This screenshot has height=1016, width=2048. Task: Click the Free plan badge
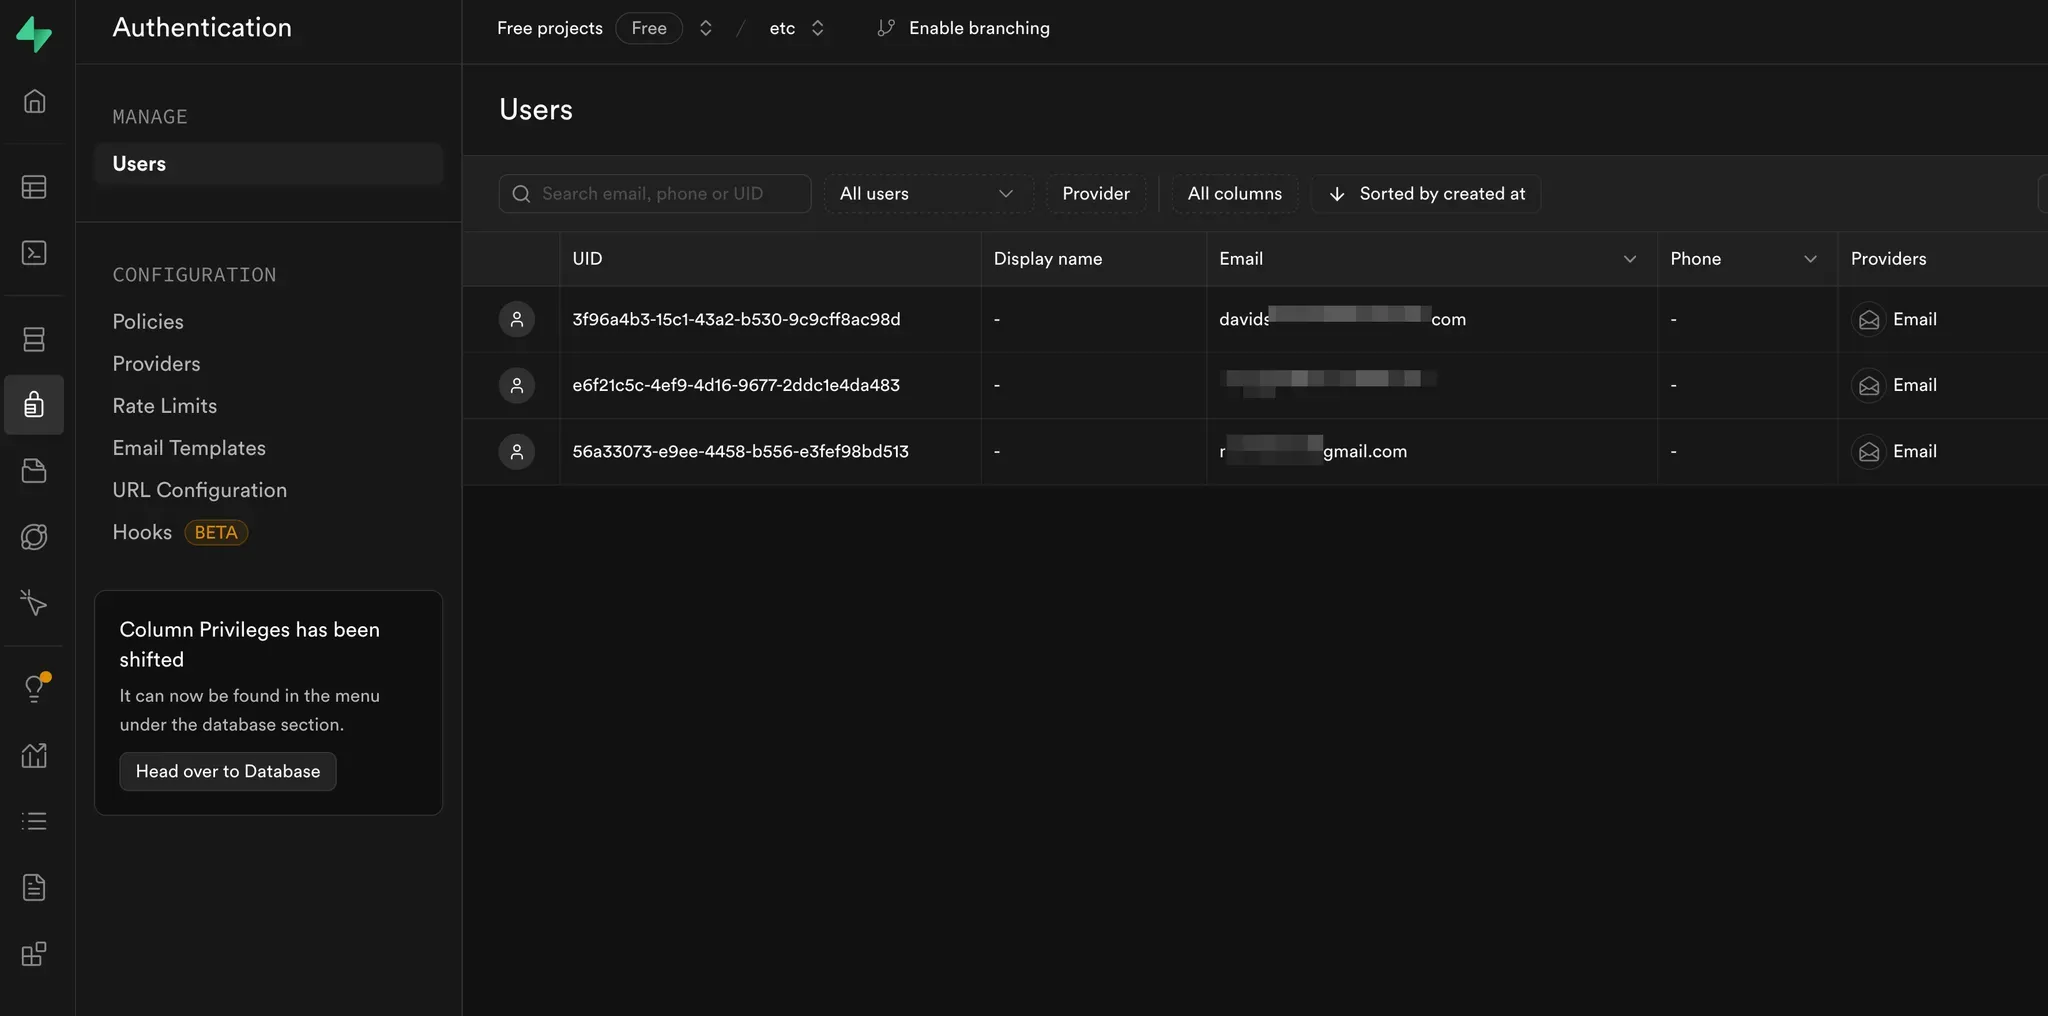point(649,28)
